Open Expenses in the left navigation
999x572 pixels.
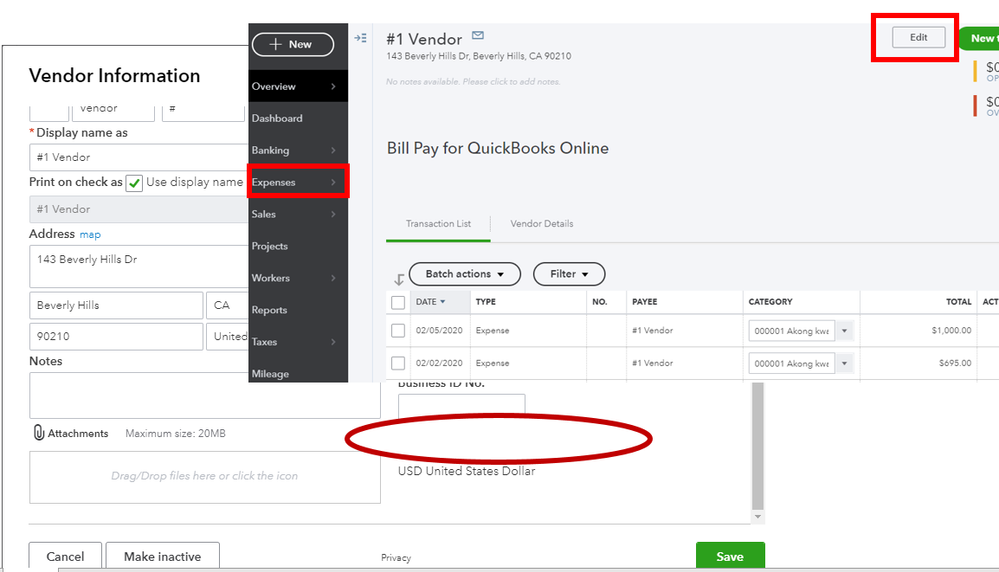(x=298, y=182)
